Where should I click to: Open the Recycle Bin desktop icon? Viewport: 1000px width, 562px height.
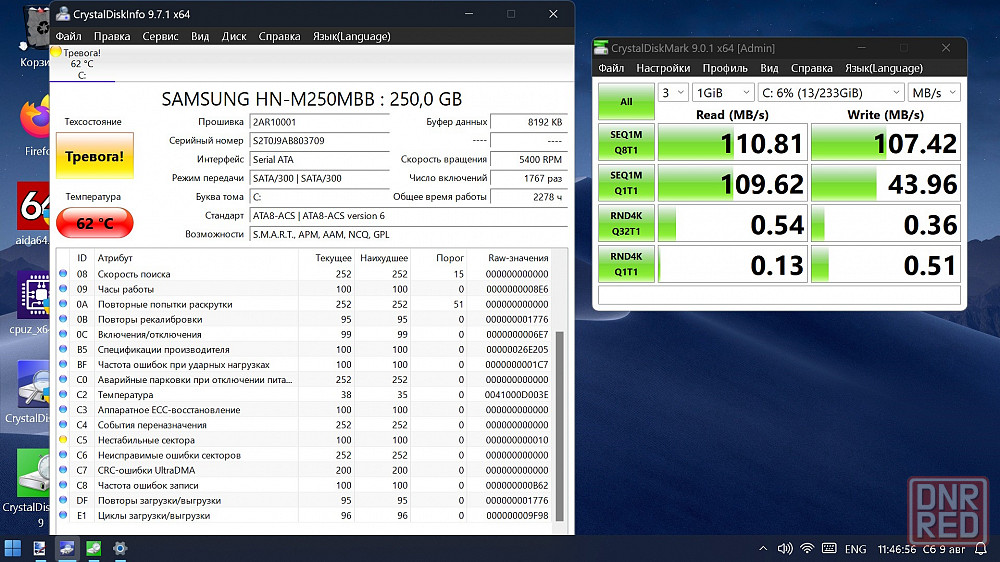(36, 28)
